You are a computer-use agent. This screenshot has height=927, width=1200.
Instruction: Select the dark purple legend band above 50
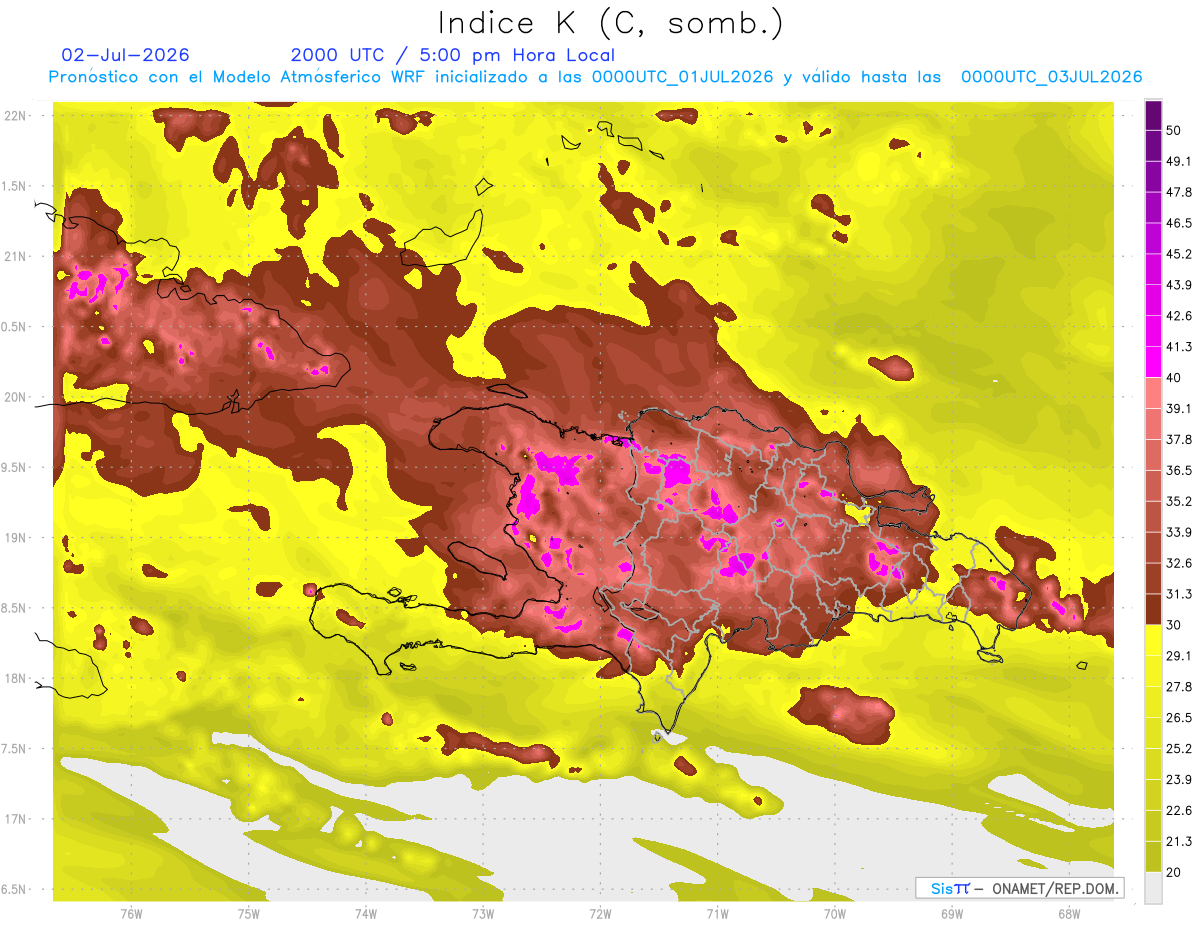(x=1154, y=115)
